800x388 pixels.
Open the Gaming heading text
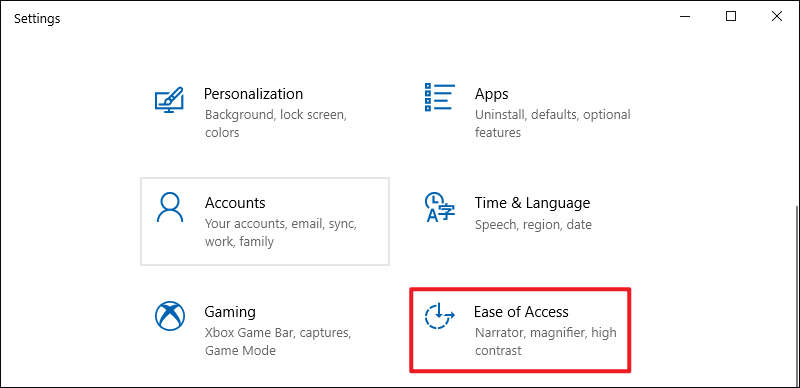230,312
